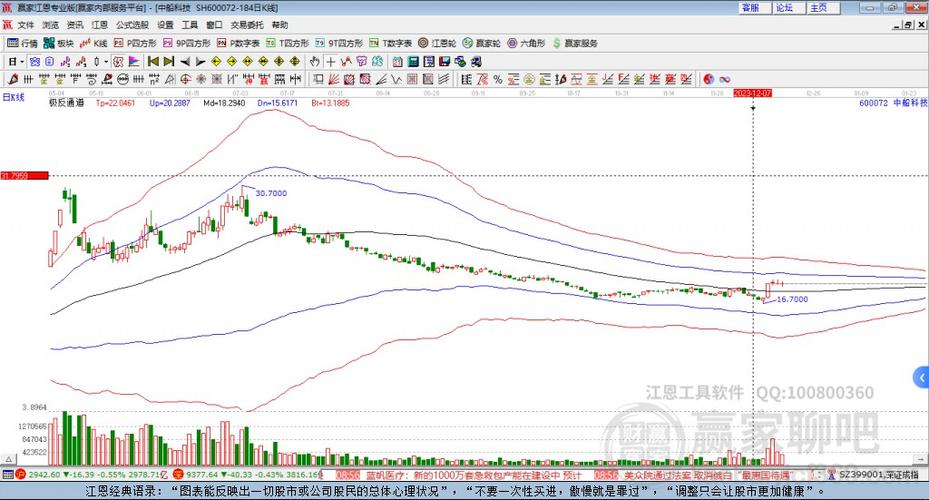The image size is (929, 500).
Task: Click the 主页 homepage button
Action: (823, 8)
